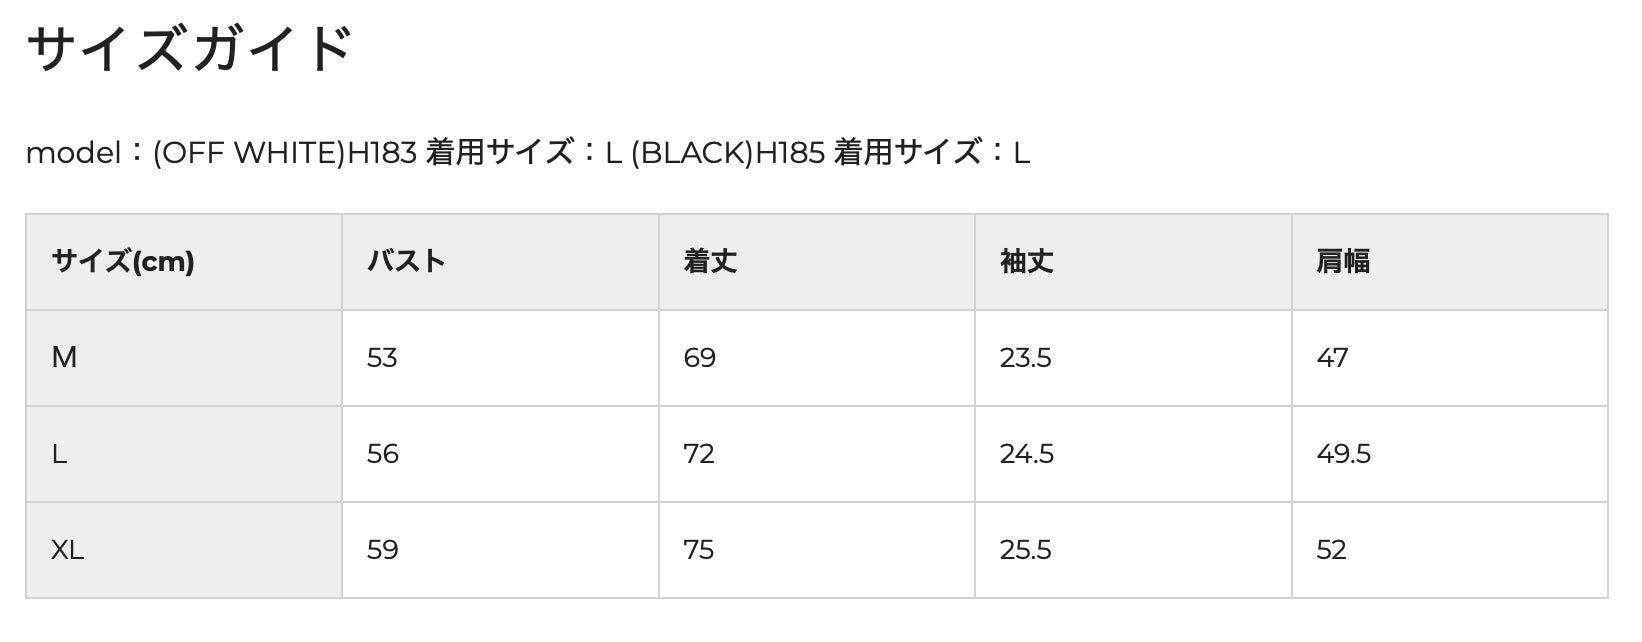1642x642 pixels.
Task: Click the shoulder width 49.5 cell
Action: click(x=1343, y=454)
